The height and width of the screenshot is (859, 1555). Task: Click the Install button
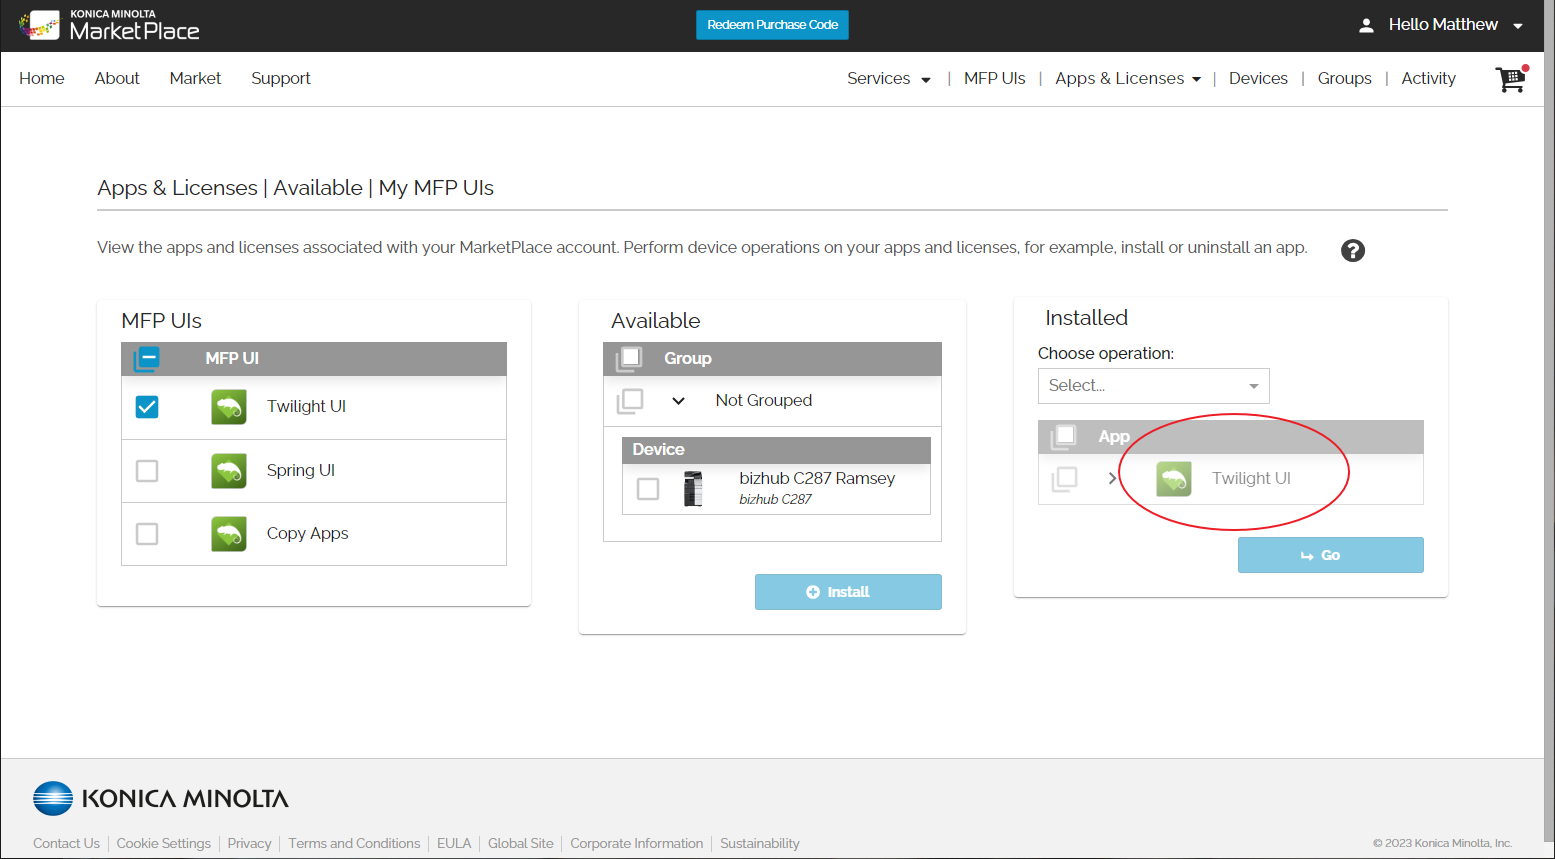pos(848,592)
